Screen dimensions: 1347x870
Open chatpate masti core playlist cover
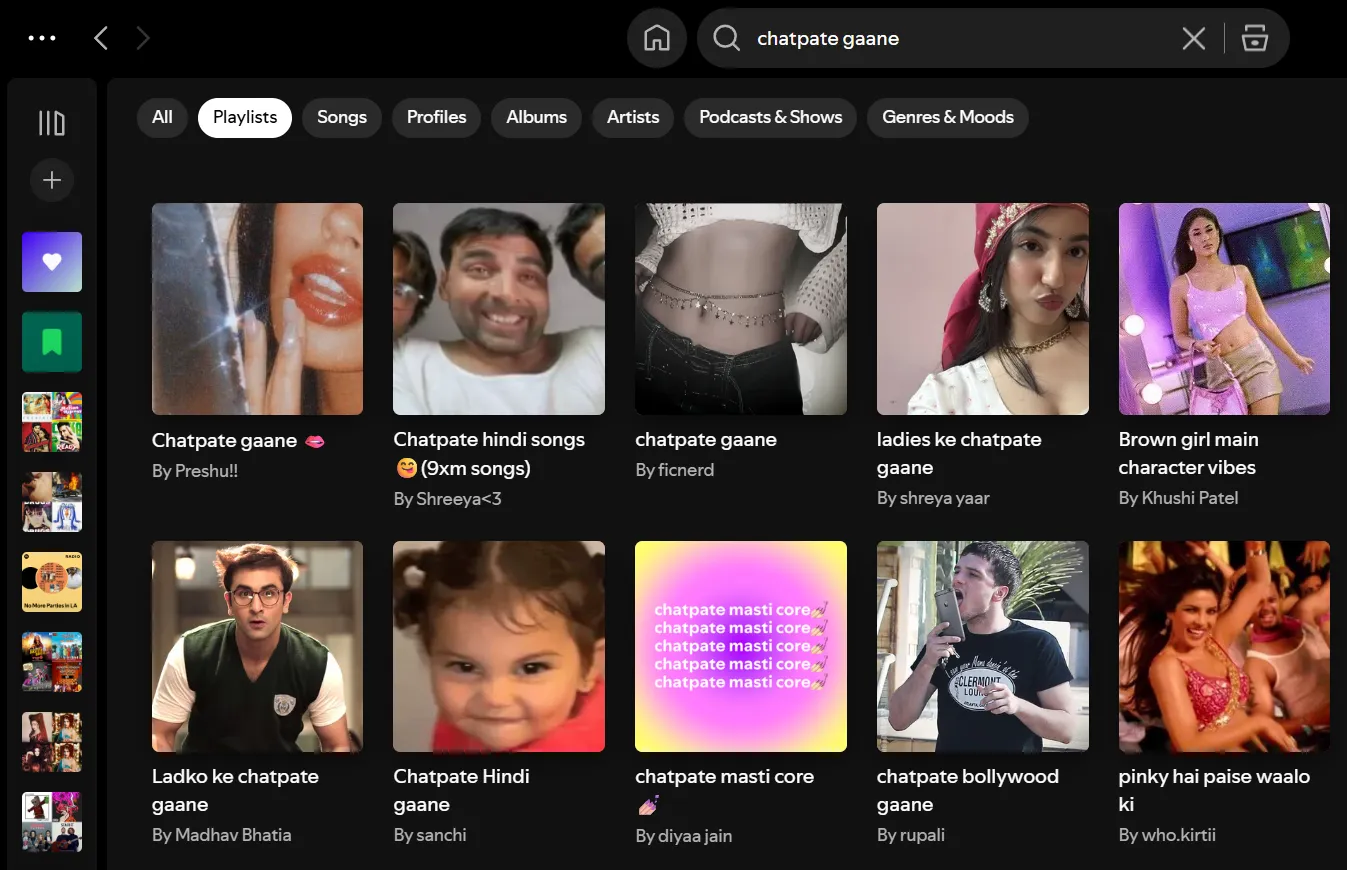coord(741,647)
